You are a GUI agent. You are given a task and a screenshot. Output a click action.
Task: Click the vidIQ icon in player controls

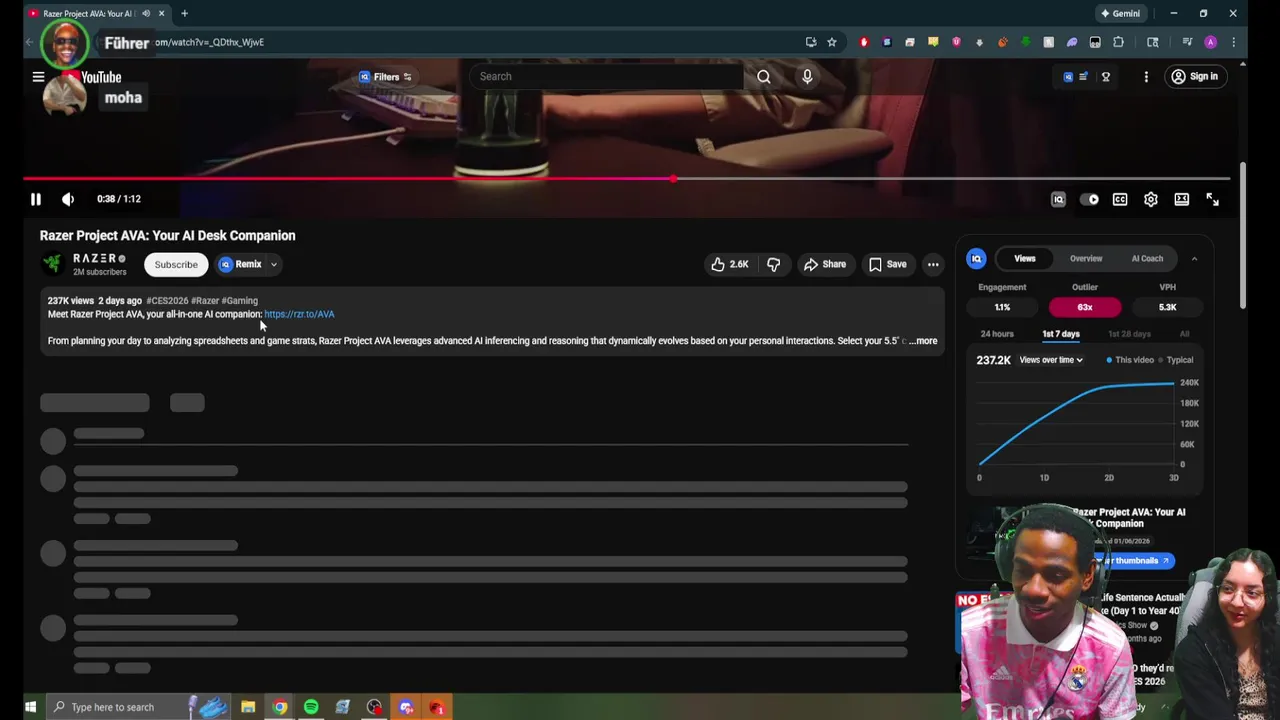point(1058,200)
